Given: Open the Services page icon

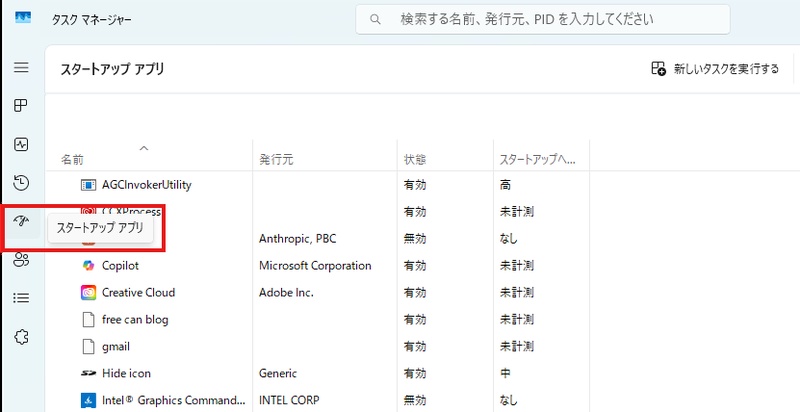Looking at the screenshot, I should 21,337.
